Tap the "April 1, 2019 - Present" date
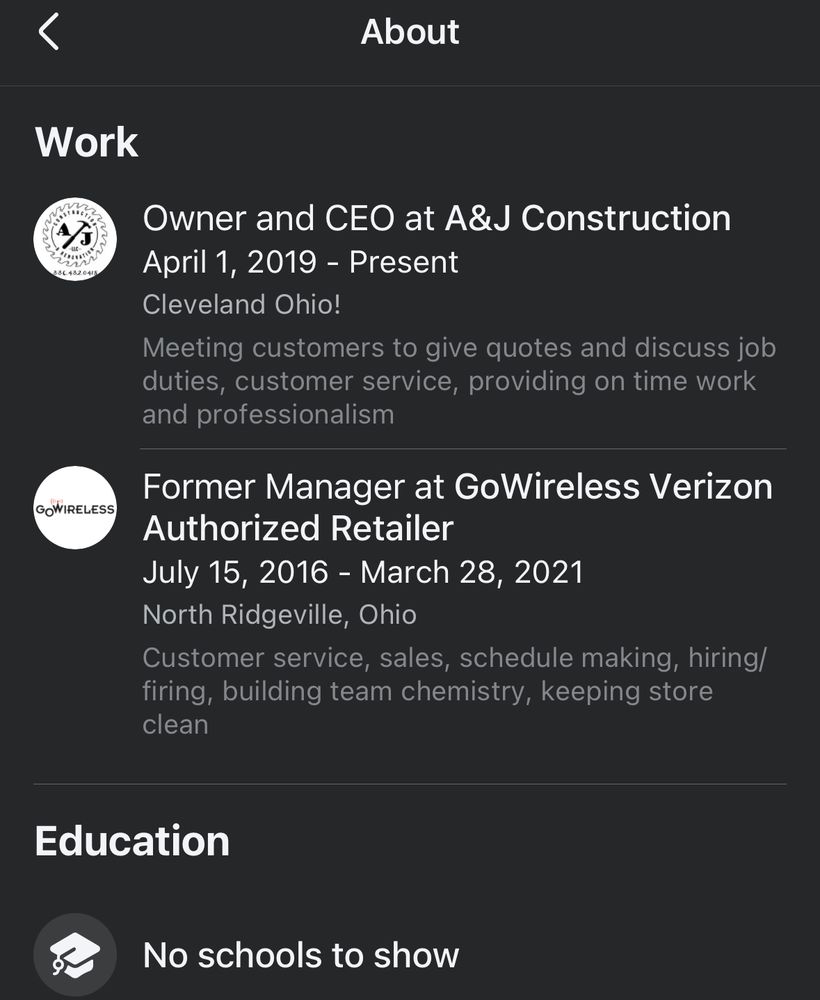The image size is (820, 1000). coord(300,262)
